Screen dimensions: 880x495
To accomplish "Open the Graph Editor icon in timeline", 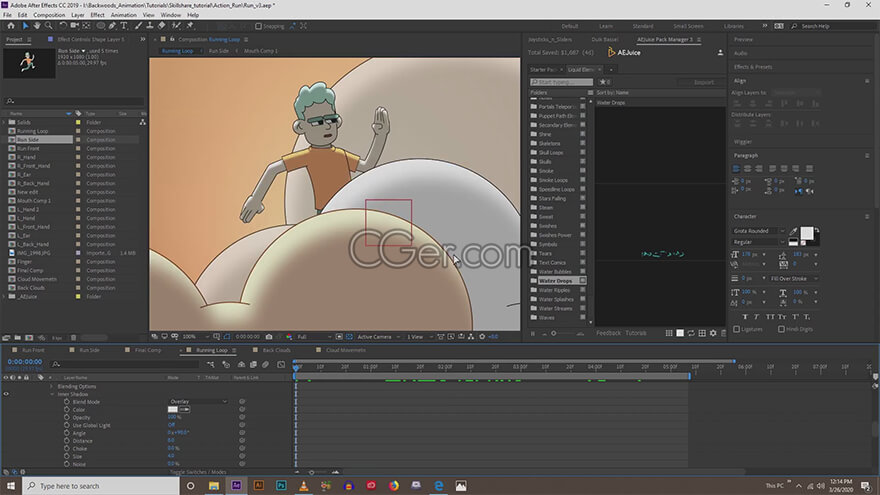I will (281, 365).
